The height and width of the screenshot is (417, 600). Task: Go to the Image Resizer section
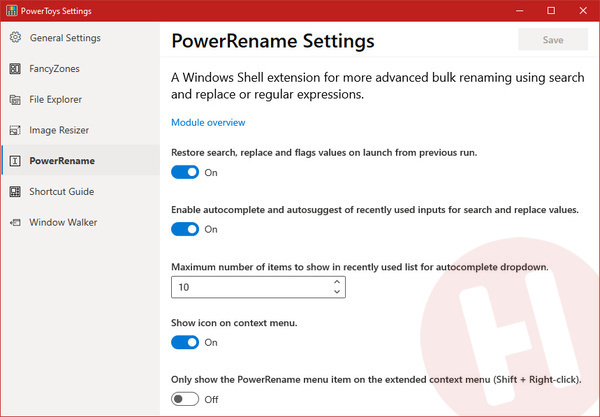click(59, 130)
